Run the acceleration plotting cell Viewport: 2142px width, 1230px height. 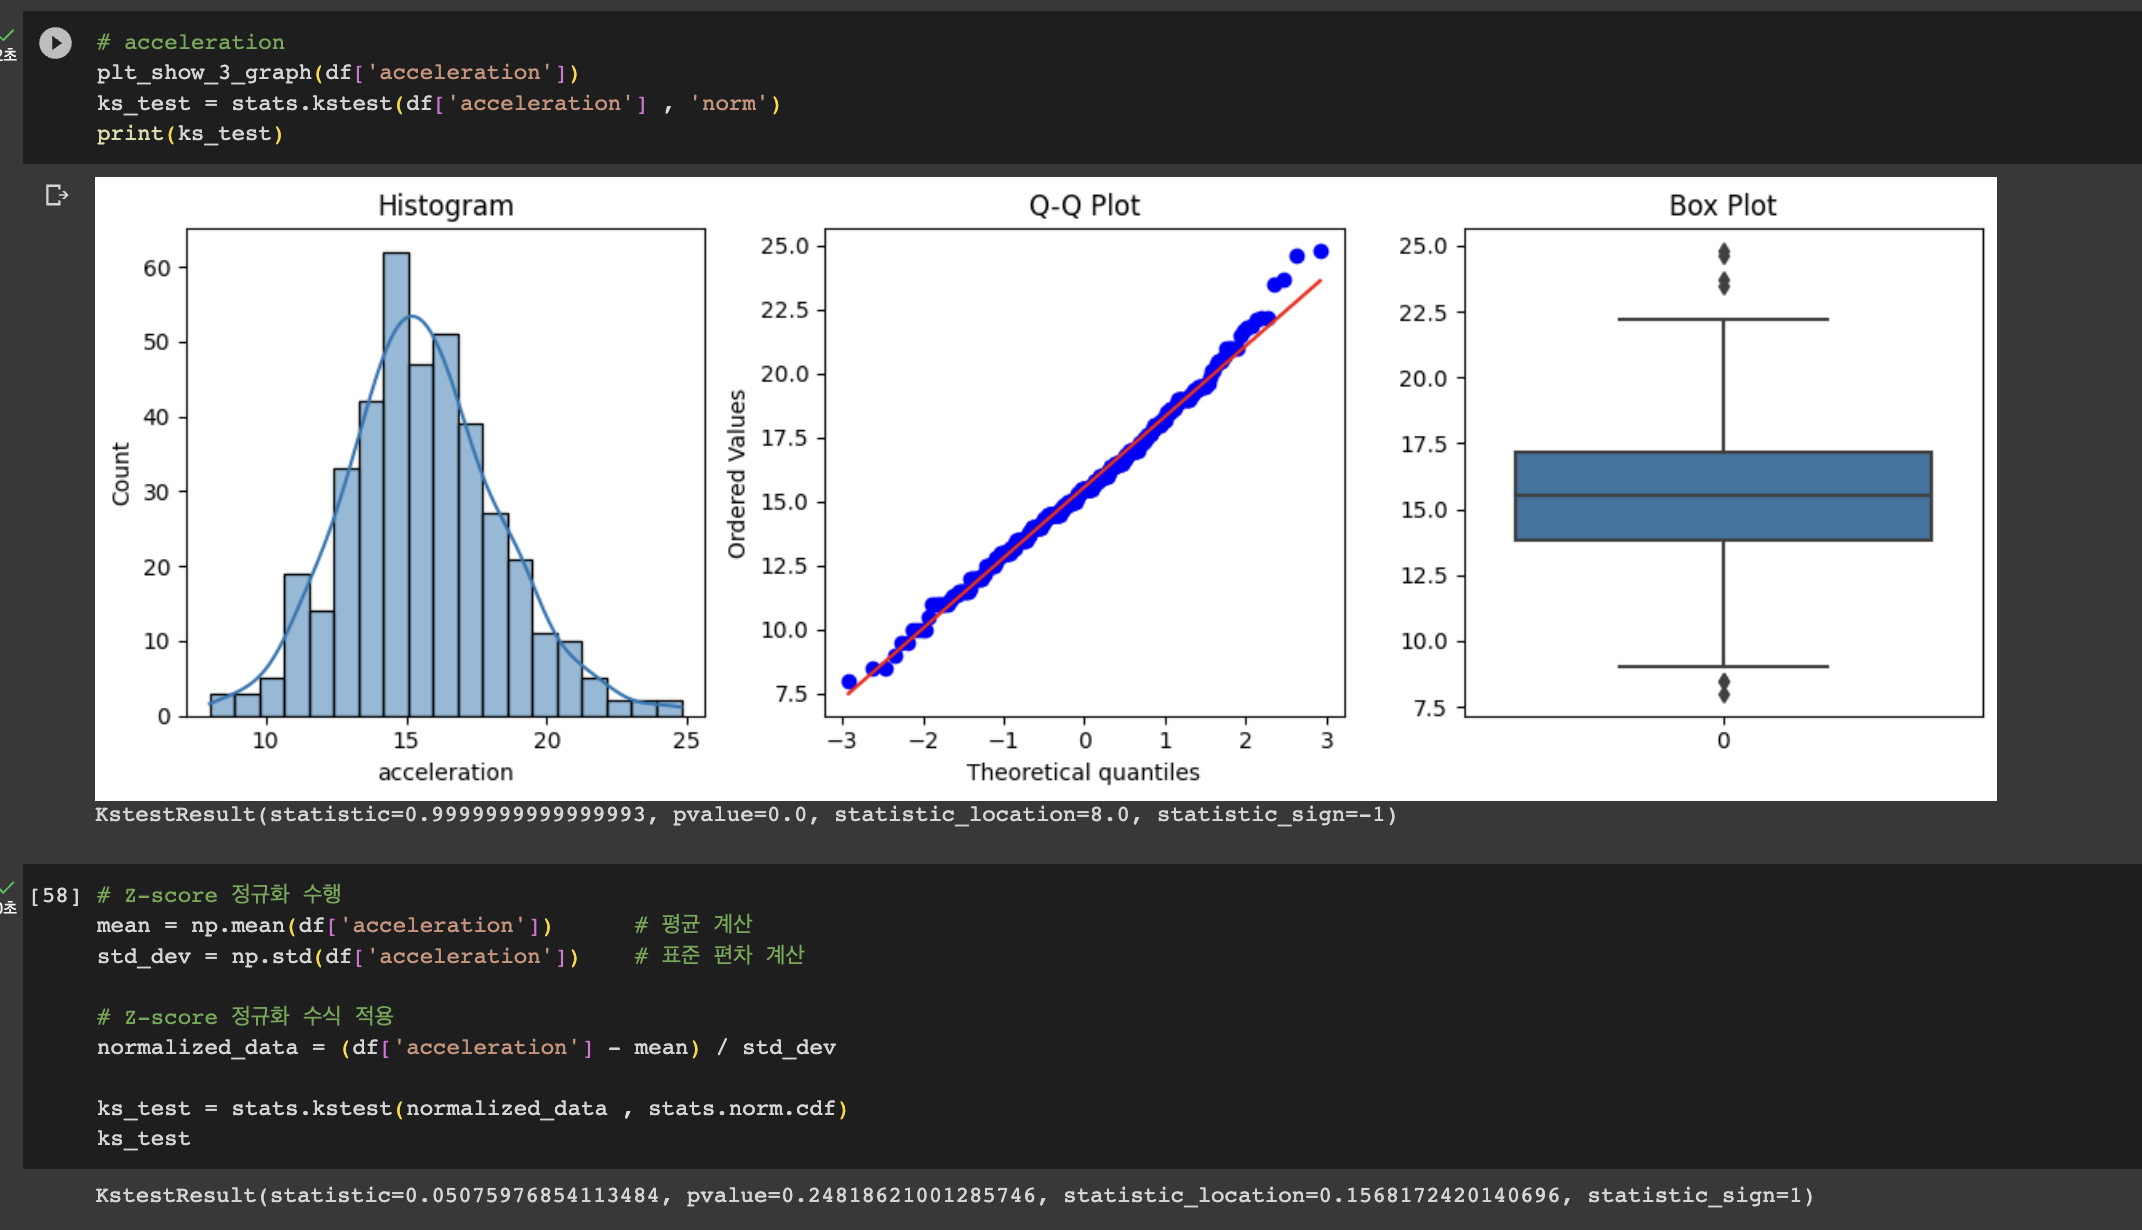[55, 42]
